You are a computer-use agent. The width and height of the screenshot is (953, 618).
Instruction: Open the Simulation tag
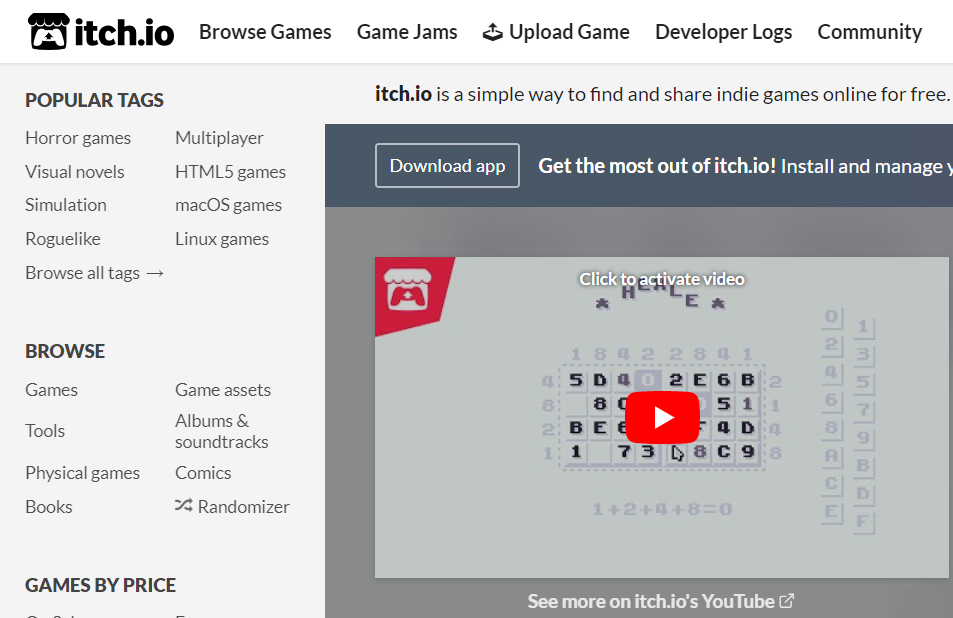[66, 205]
